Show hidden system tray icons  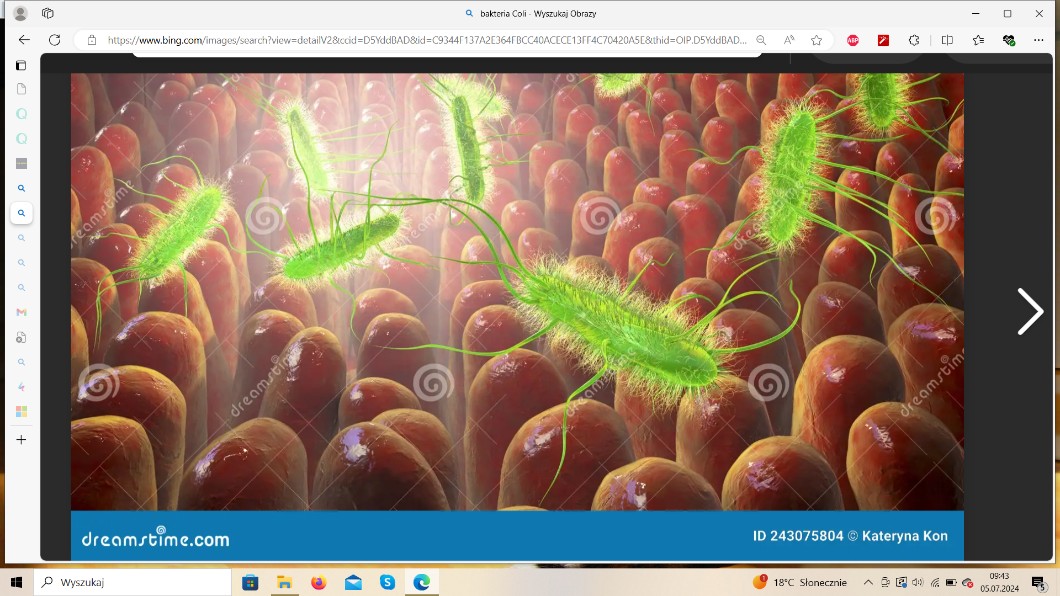[867, 582]
